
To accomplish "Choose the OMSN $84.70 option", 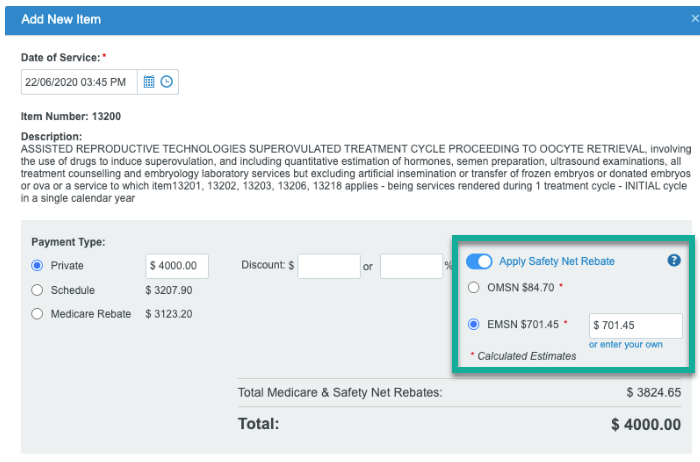I will pos(473,287).
